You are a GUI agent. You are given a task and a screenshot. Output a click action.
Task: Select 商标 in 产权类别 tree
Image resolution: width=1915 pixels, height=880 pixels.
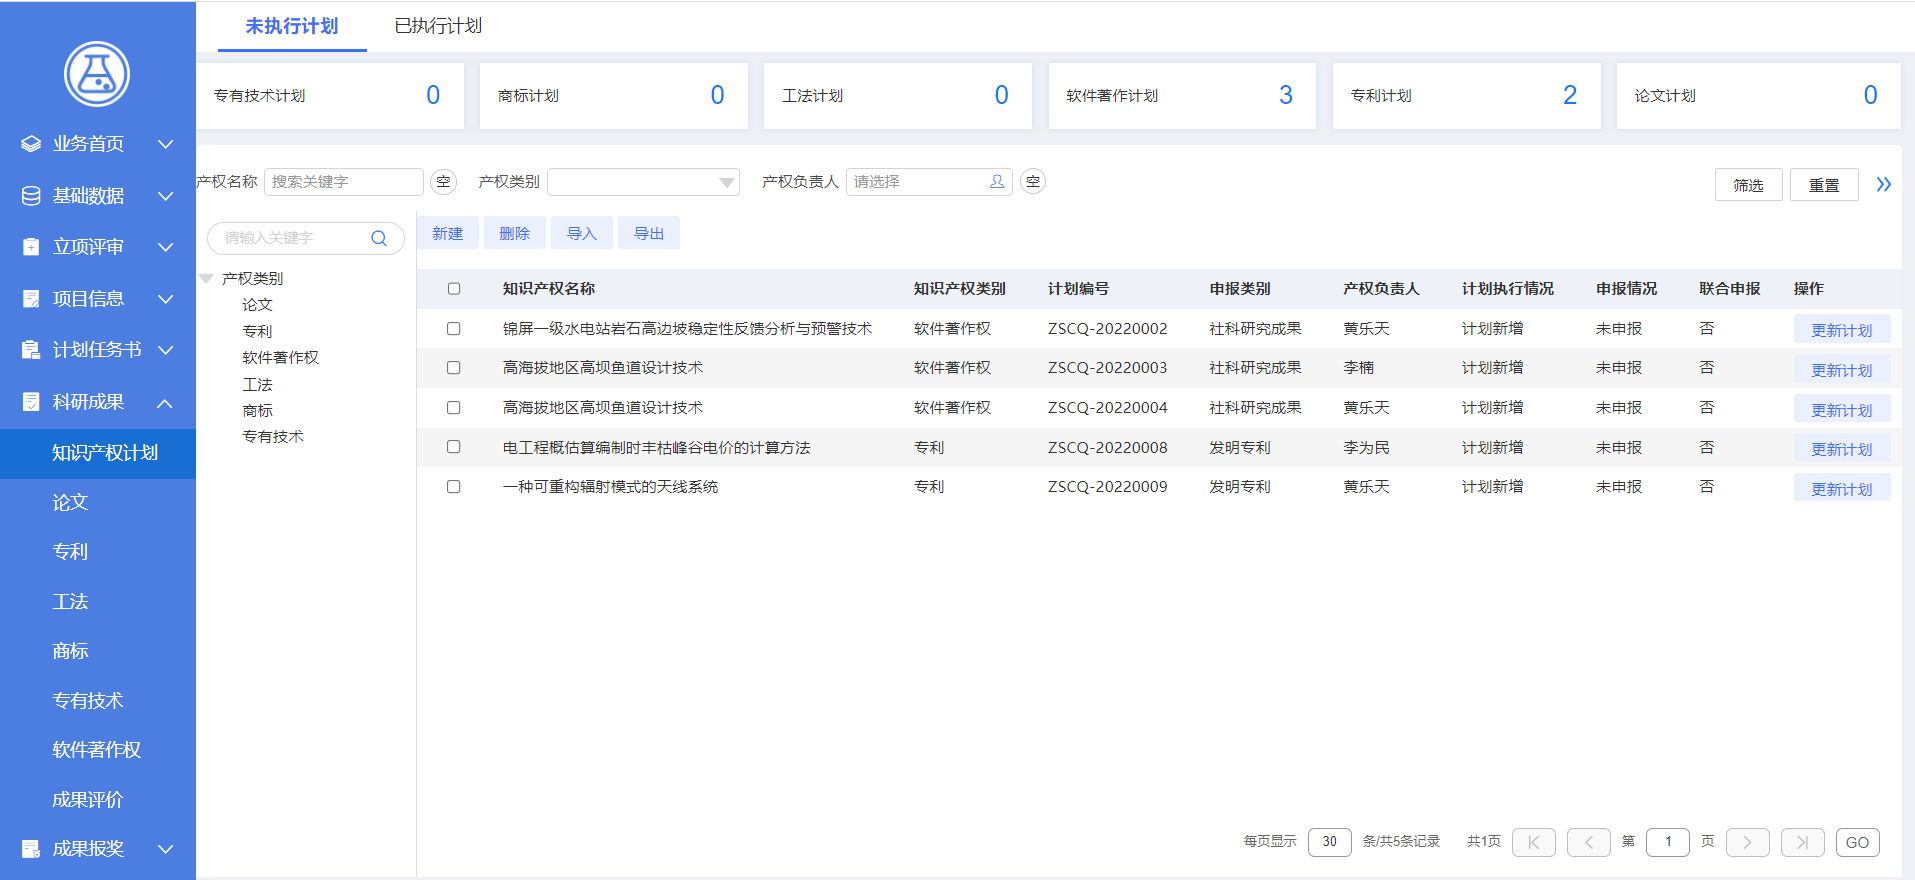[257, 411]
